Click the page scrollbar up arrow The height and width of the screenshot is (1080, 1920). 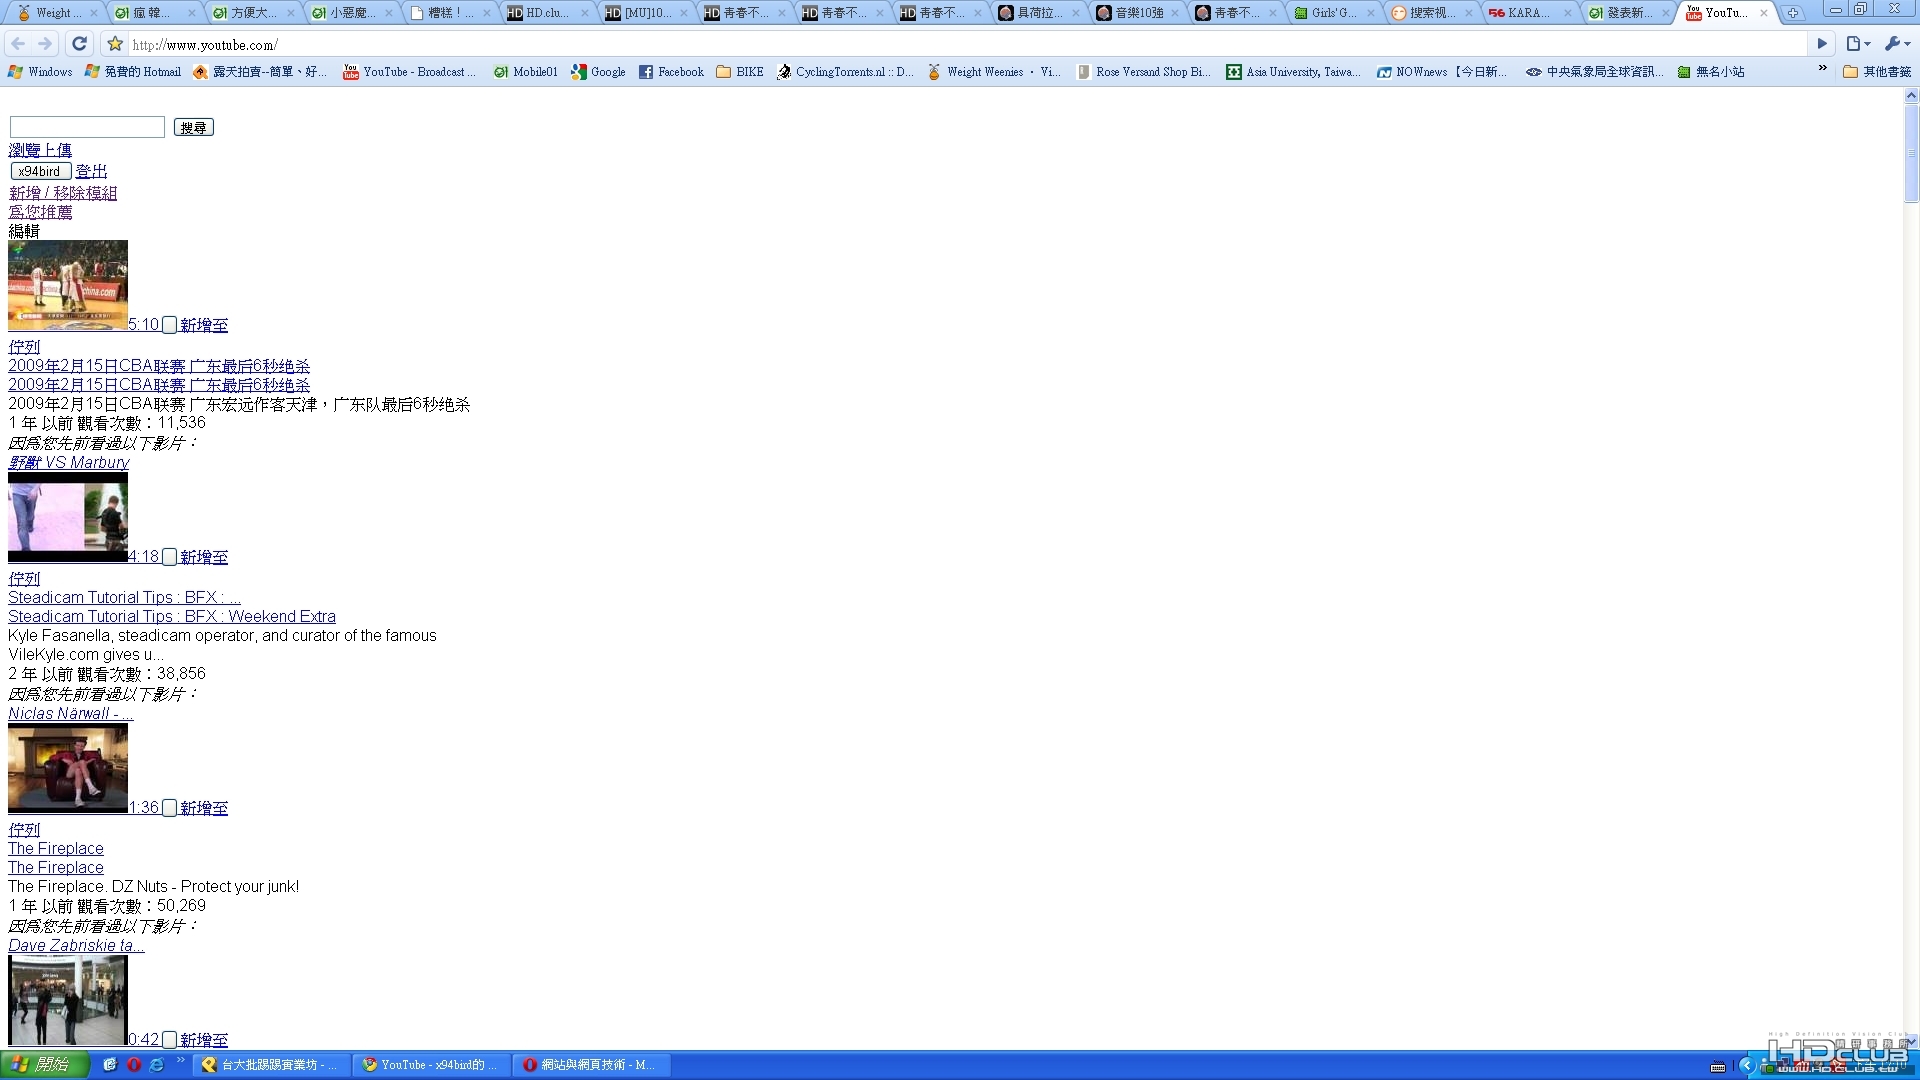[1911, 95]
